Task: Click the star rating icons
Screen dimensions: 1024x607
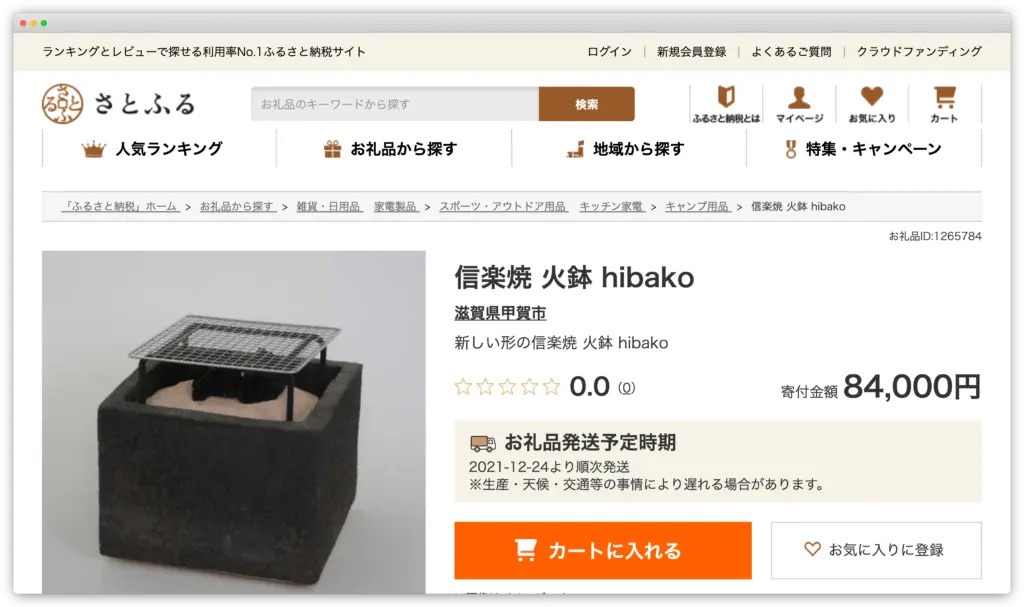Action: coord(507,387)
